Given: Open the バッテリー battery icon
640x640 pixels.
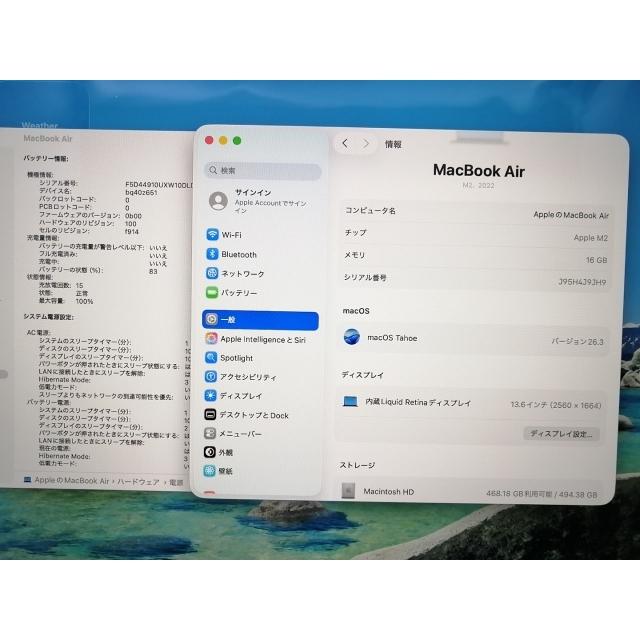Looking at the screenshot, I should [x=212, y=292].
